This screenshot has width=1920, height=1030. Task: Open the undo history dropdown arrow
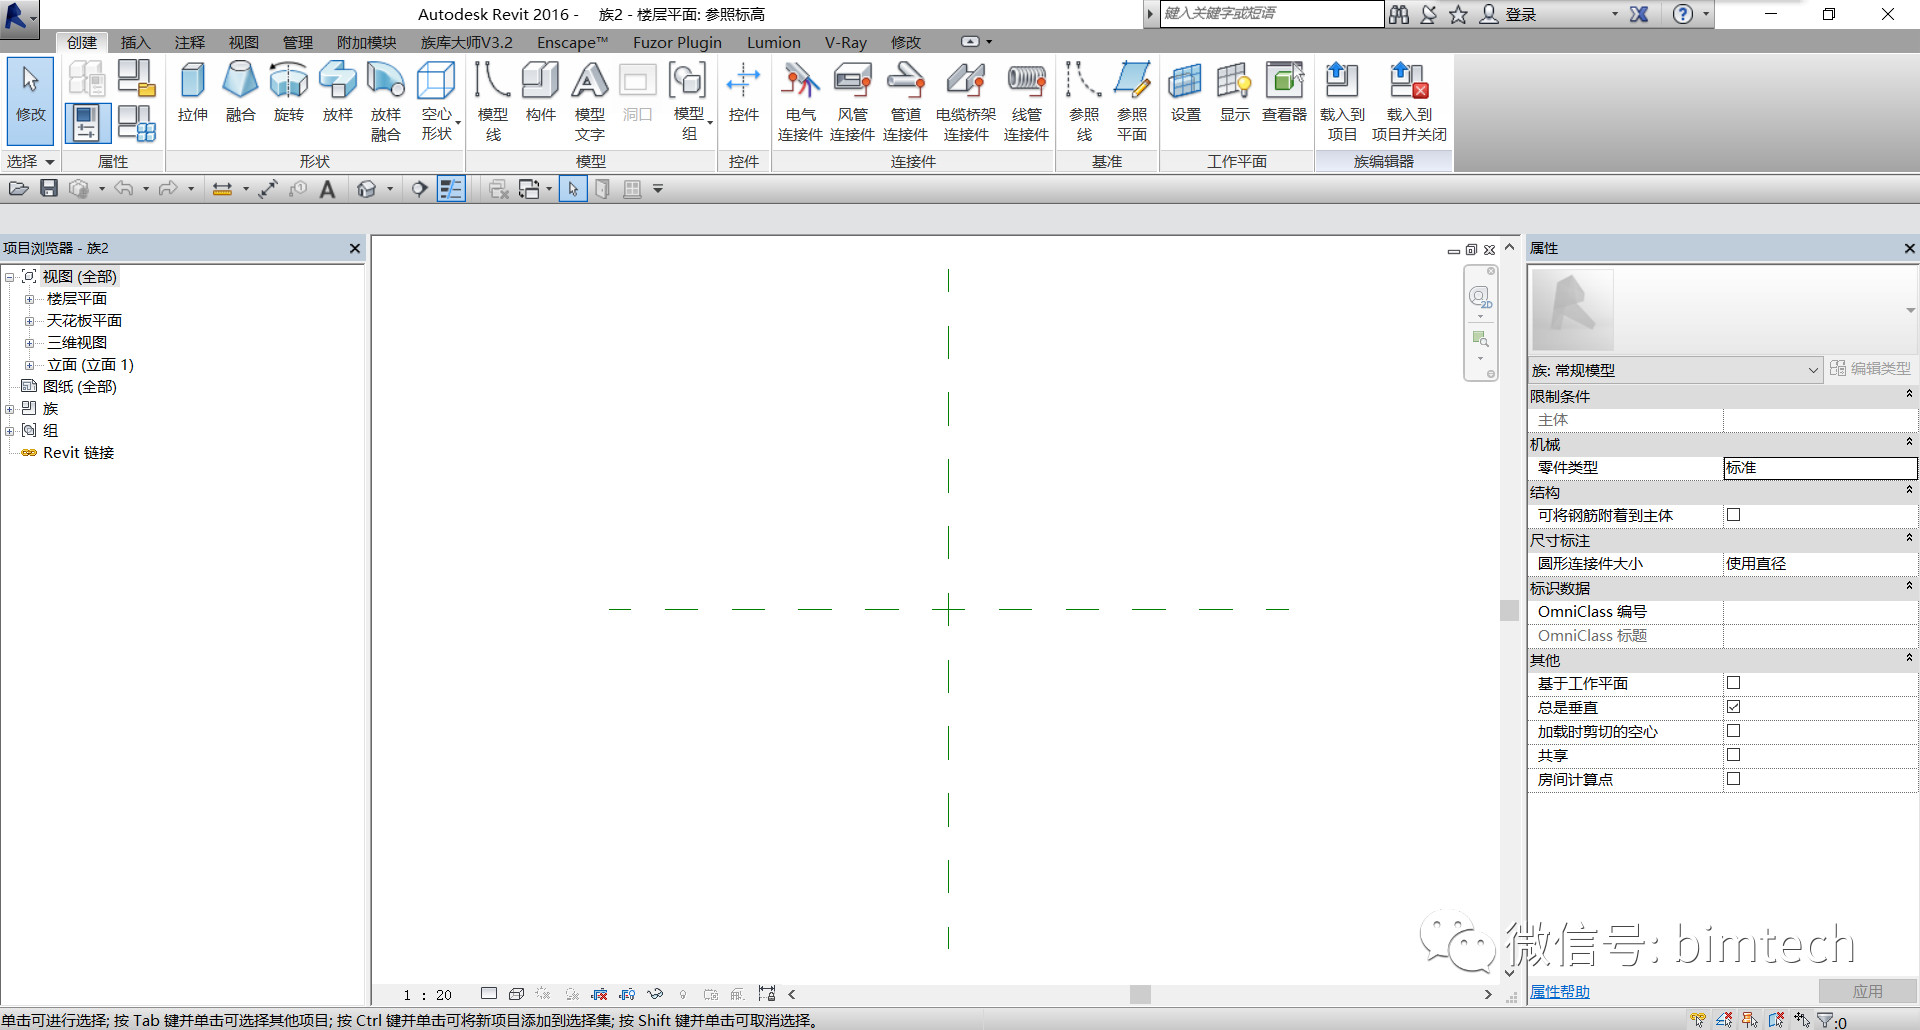click(x=146, y=189)
